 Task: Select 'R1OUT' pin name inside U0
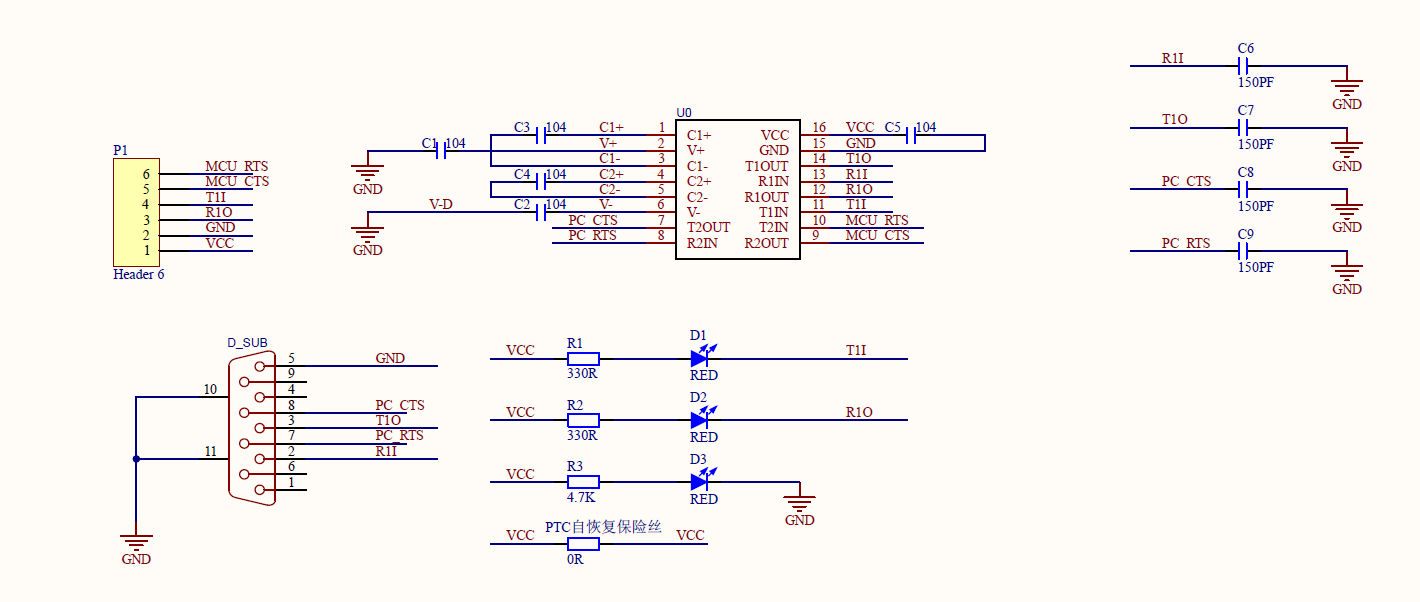[x=767, y=197]
